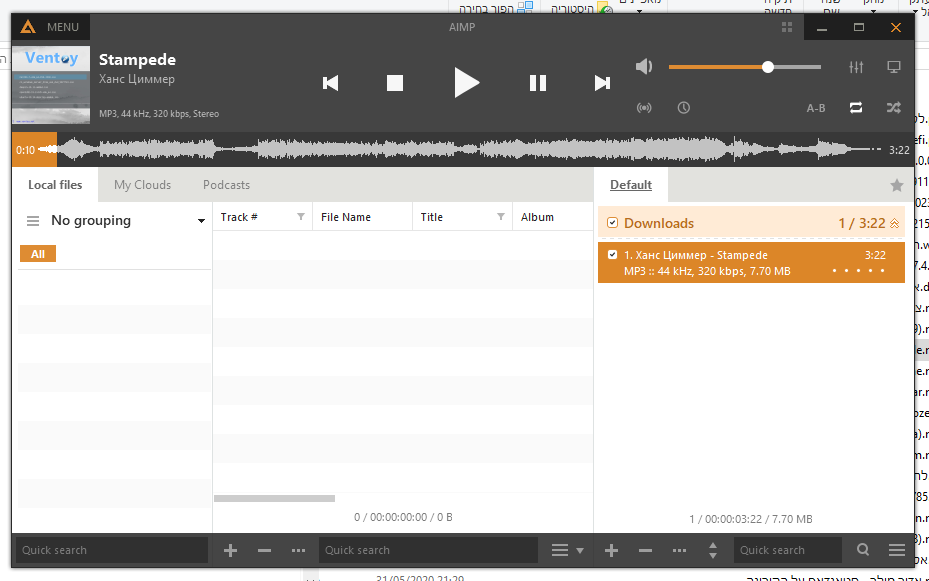Screen dimensions: 929x581
Task: Open the Track # column filter
Action: tap(301, 217)
